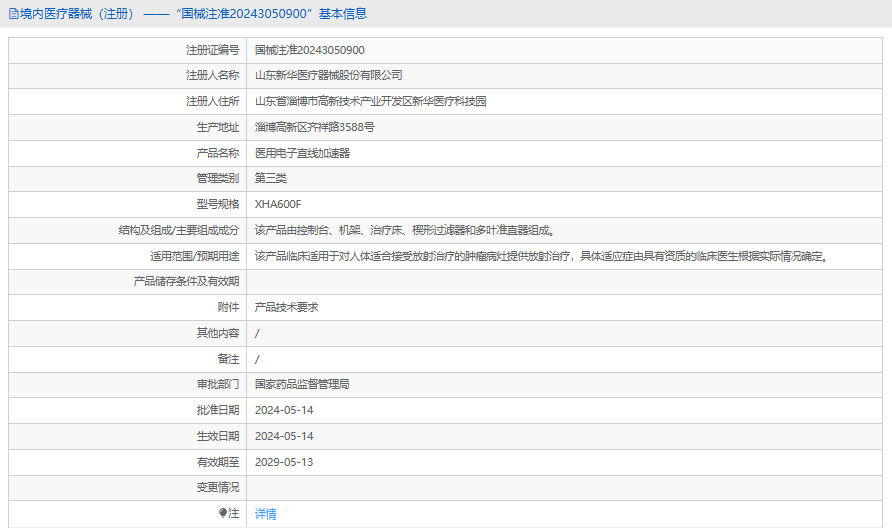
Task: Click the slash value in 备注 row
Action: [257, 359]
